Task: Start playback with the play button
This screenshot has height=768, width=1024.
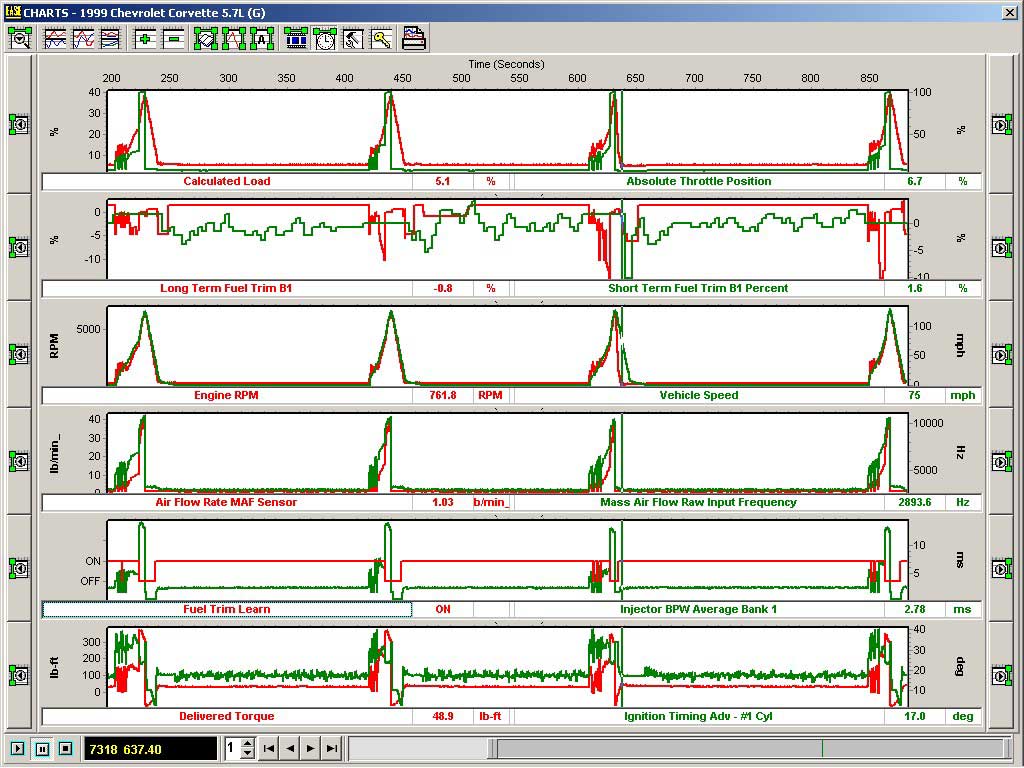Action: pos(18,748)
